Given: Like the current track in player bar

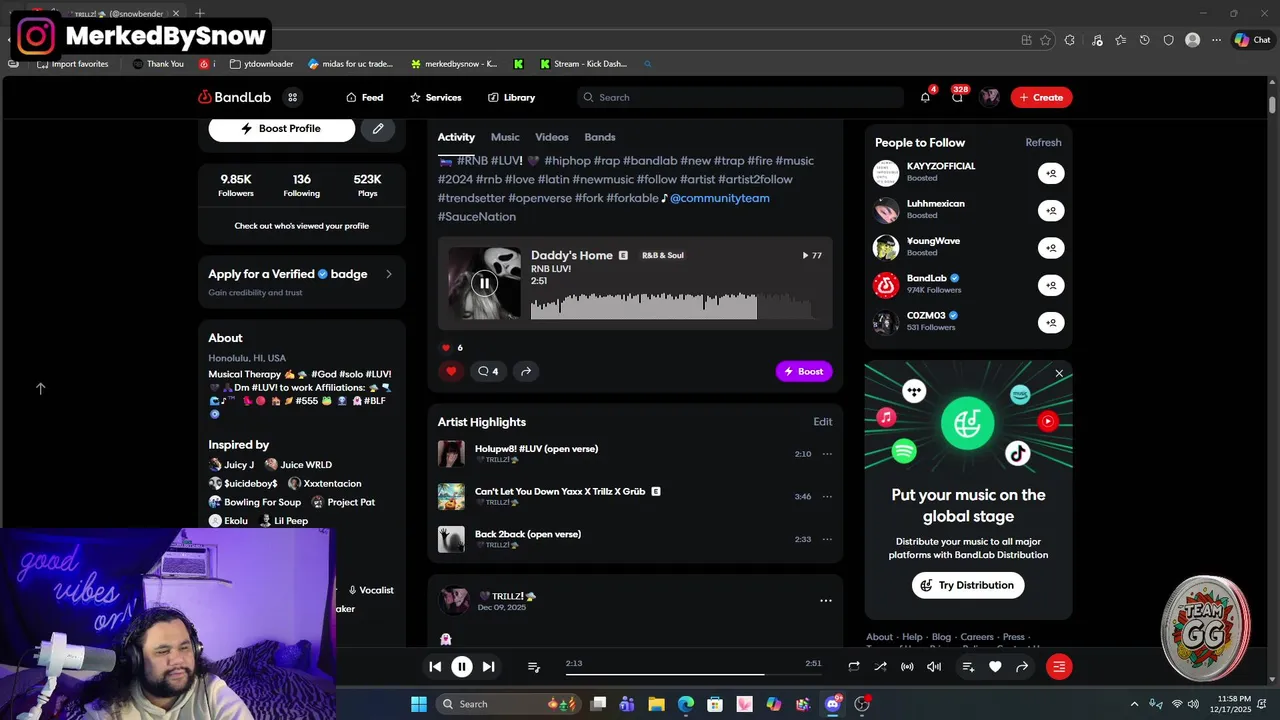Looking at the screenshot, I should [995, 667].
